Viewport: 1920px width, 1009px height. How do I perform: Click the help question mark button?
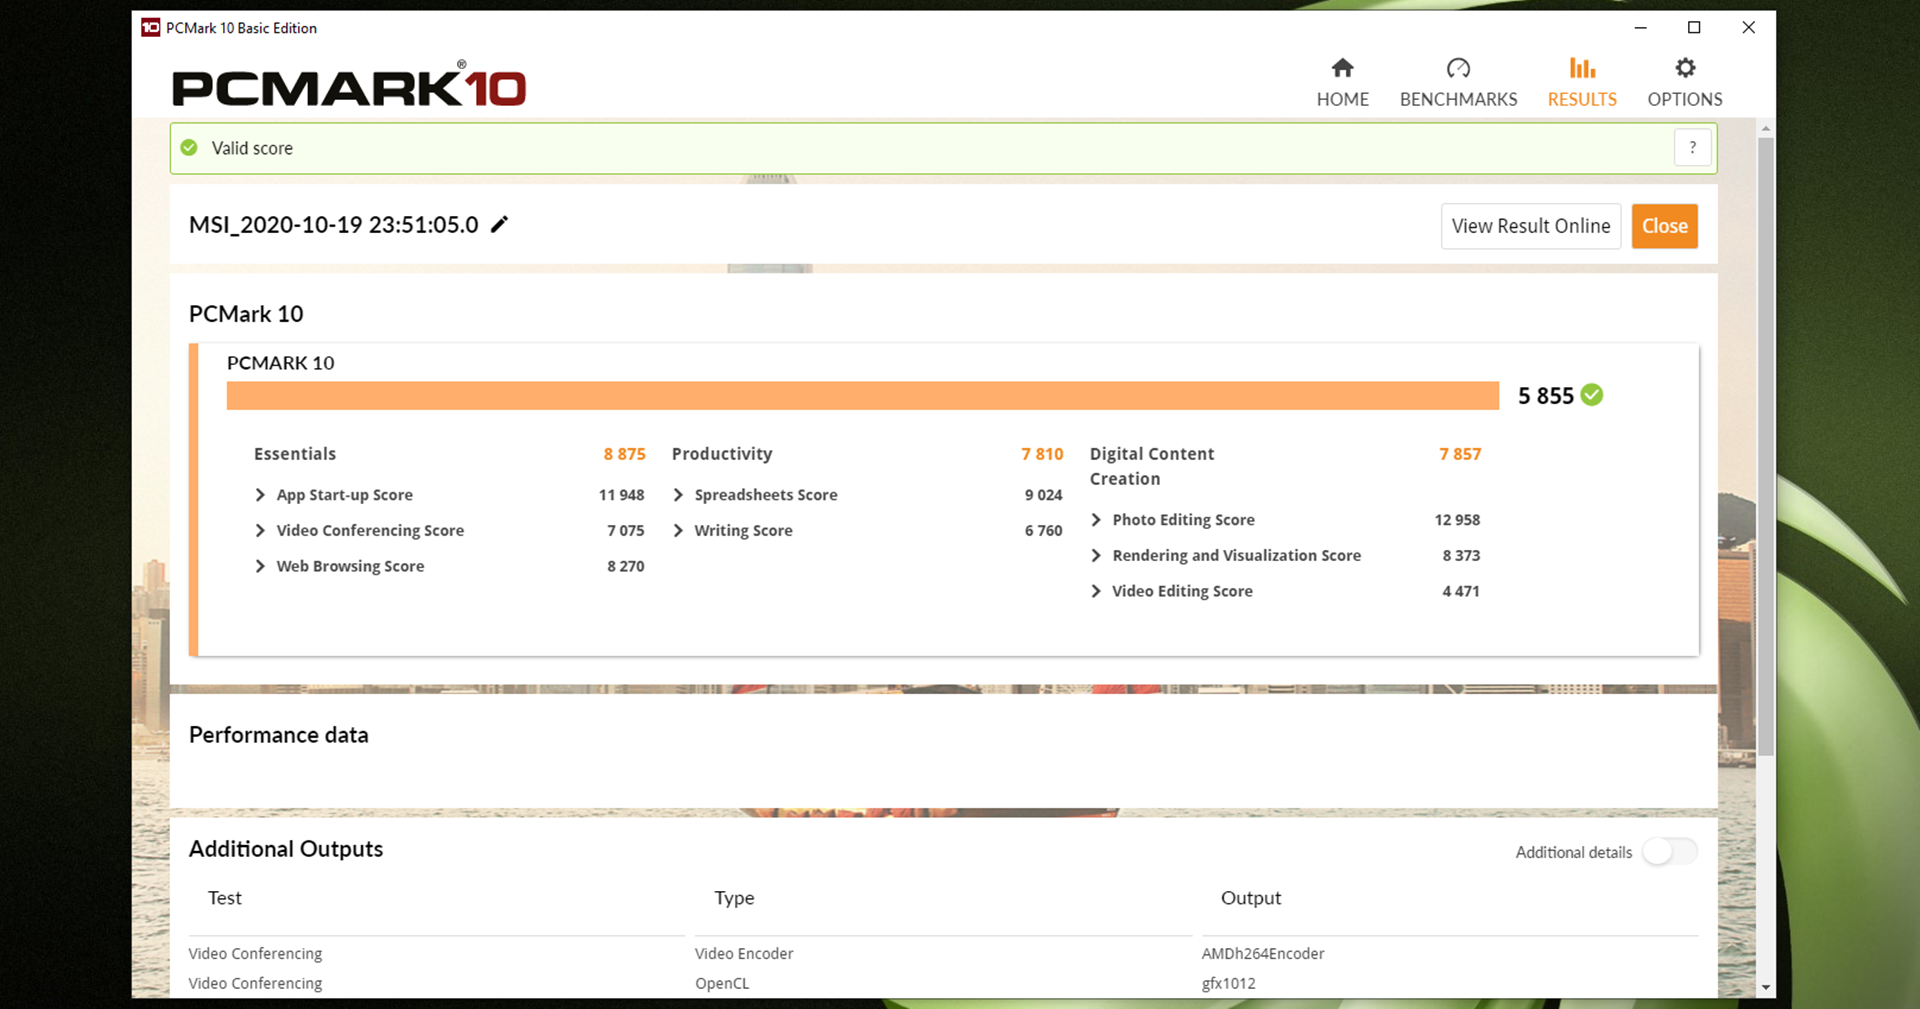pyautogui.click(x=1692, y=148)
